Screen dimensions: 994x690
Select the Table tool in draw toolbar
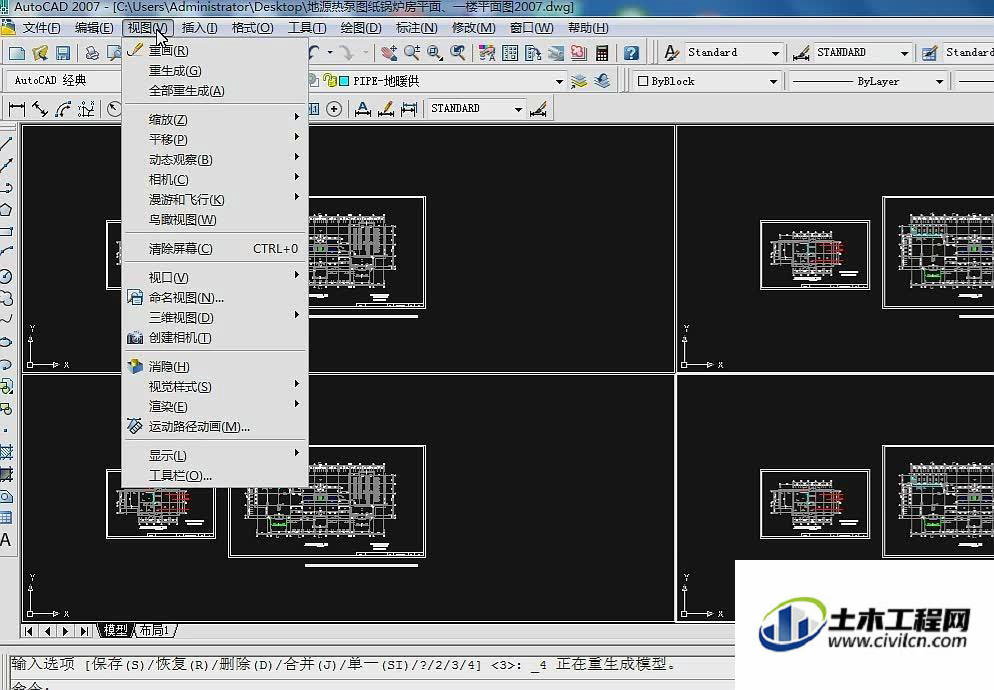click(6, 518)
